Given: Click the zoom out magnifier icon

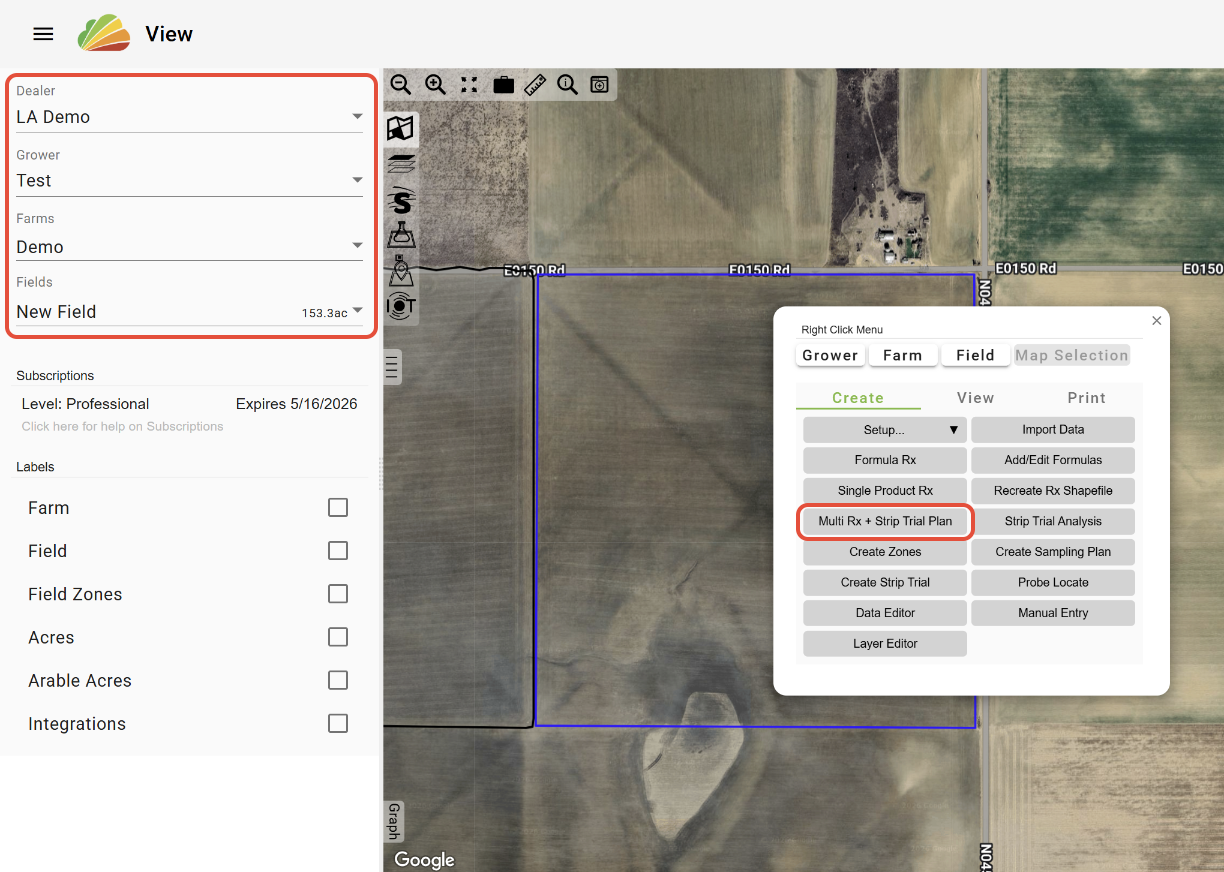Looking at the screenshot, I should click(x=400, y=85).
